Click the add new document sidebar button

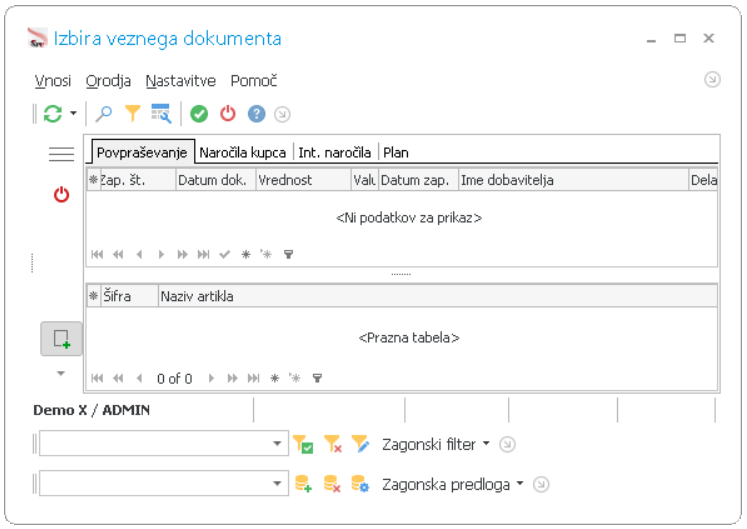[61, 339]
